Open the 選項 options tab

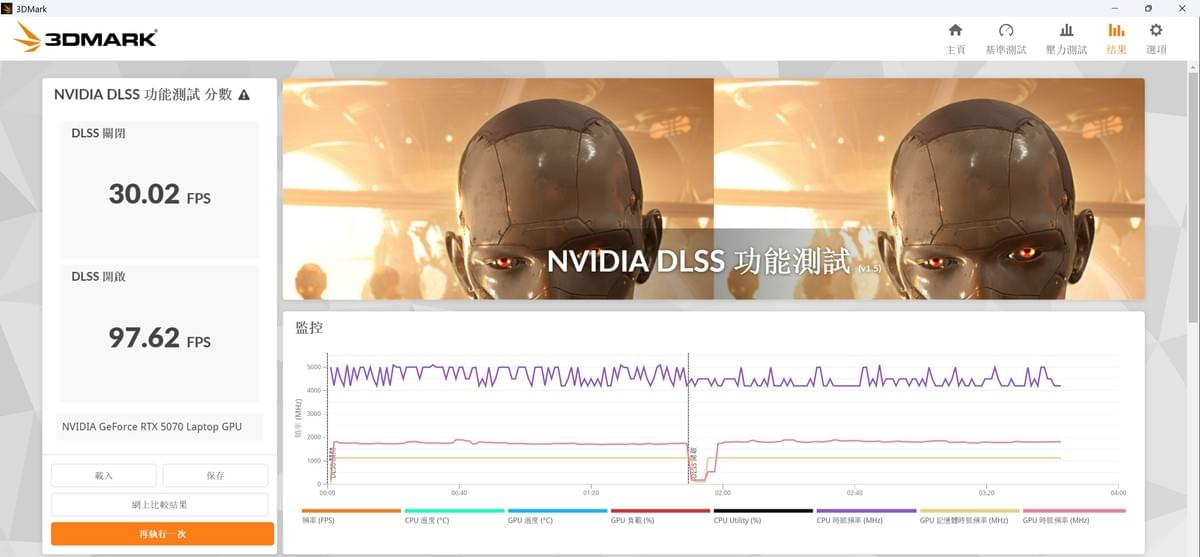[x=1156, y=39]
